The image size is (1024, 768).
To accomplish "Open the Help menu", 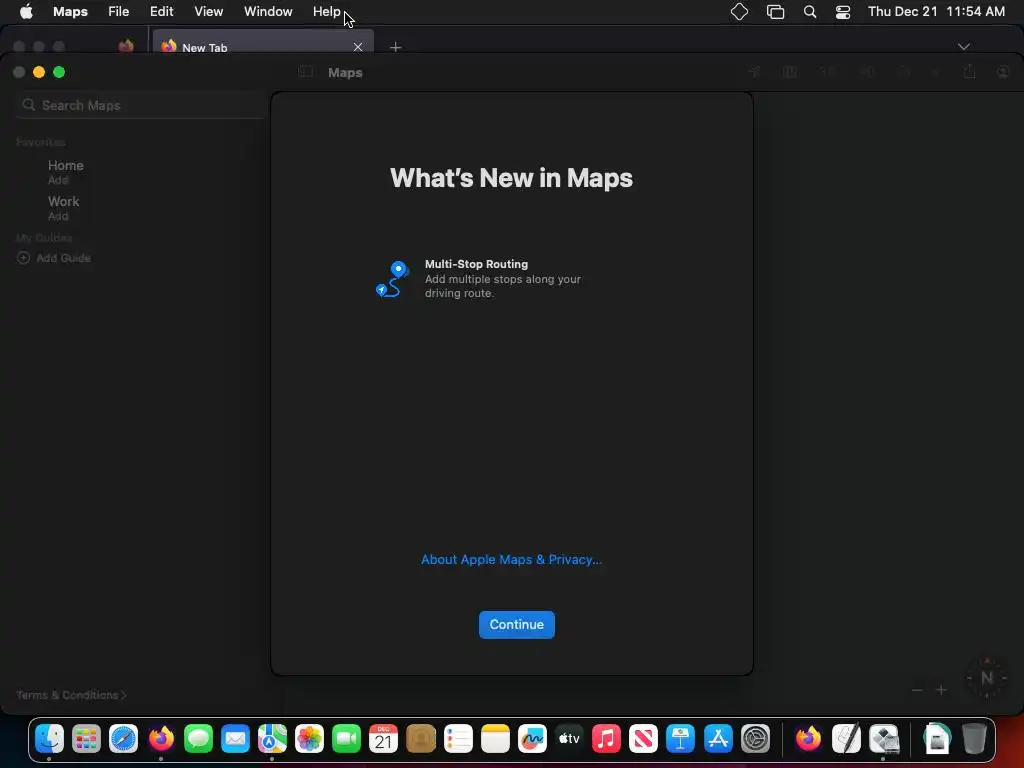I will [327, 12].
